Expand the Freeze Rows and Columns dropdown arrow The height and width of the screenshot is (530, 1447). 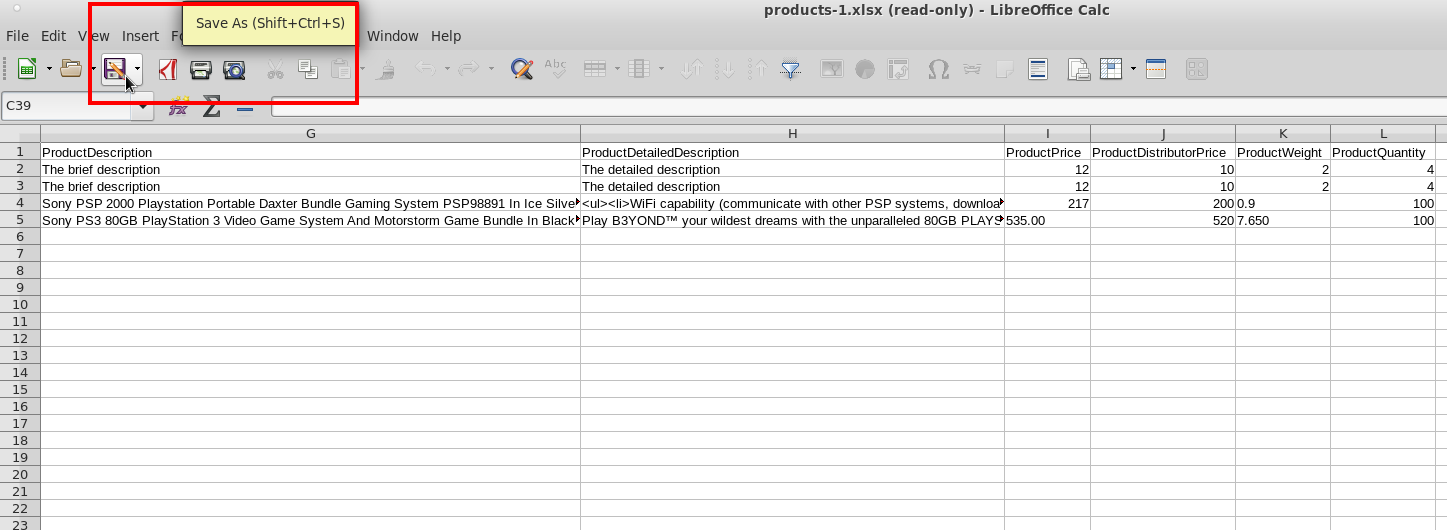click(1133, 69)
